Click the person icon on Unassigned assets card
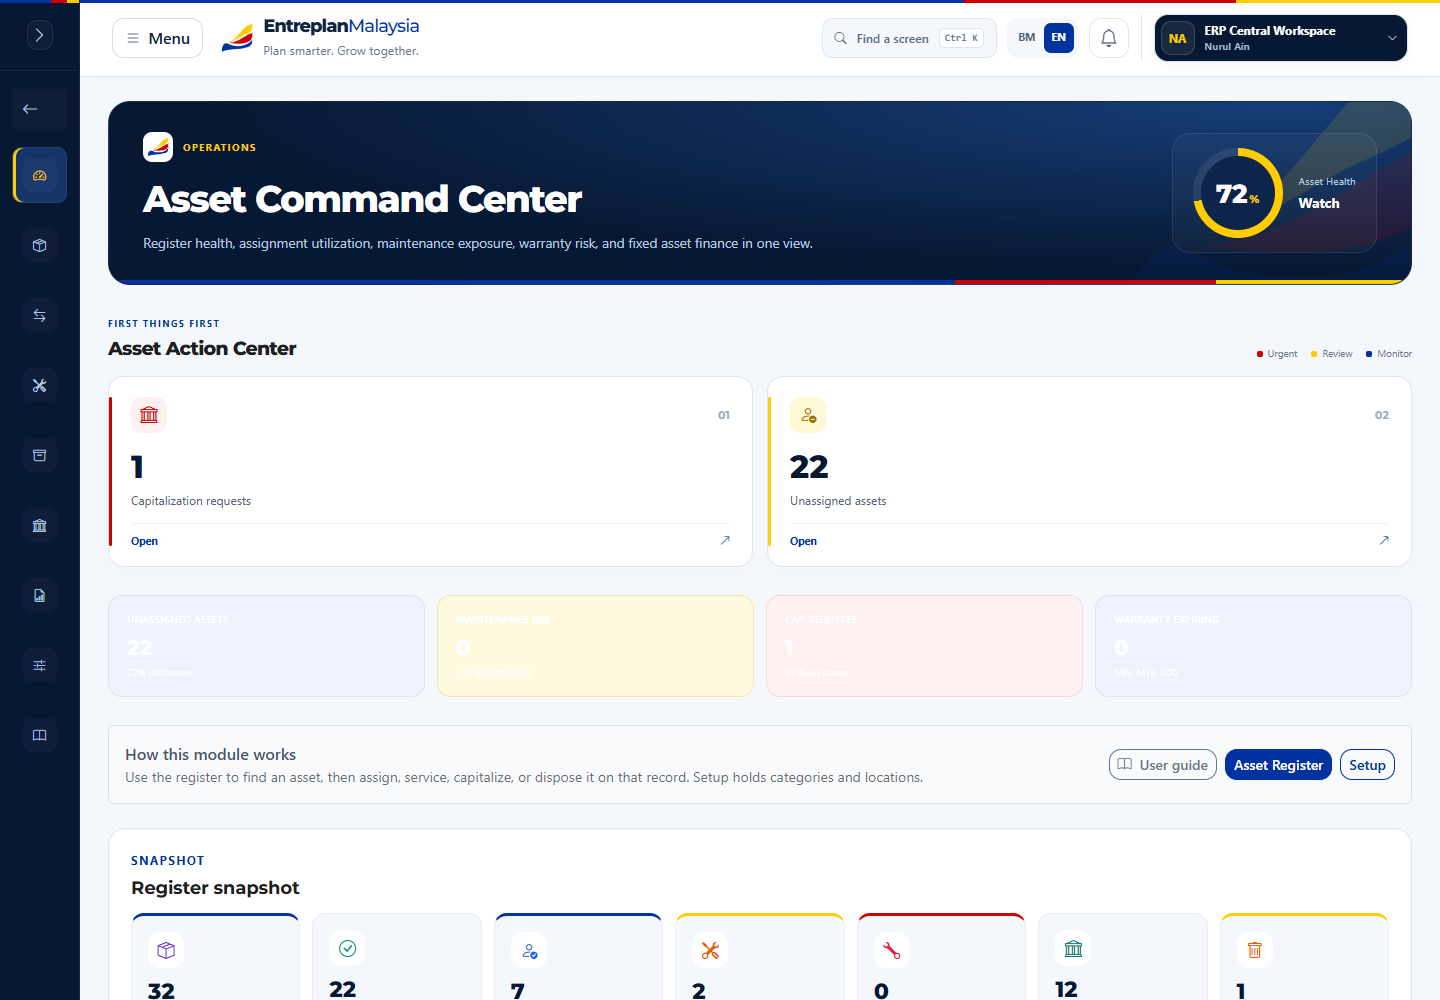 808,415
